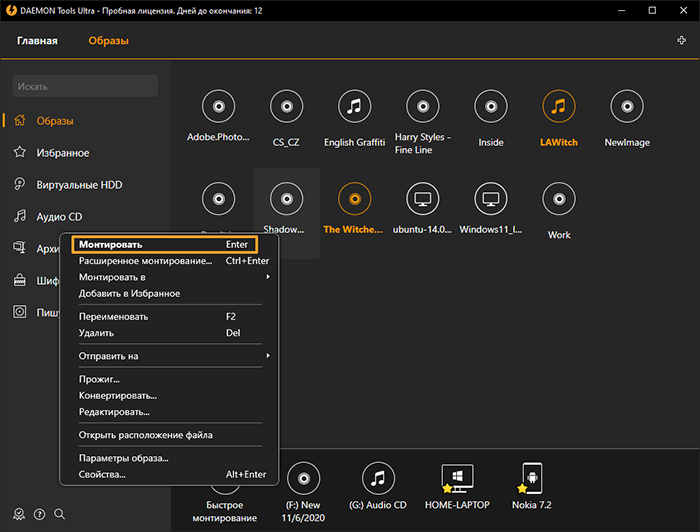Open license badge icon at bottom-left
This screenshot has height=532, width=700.
coord(19,514)
